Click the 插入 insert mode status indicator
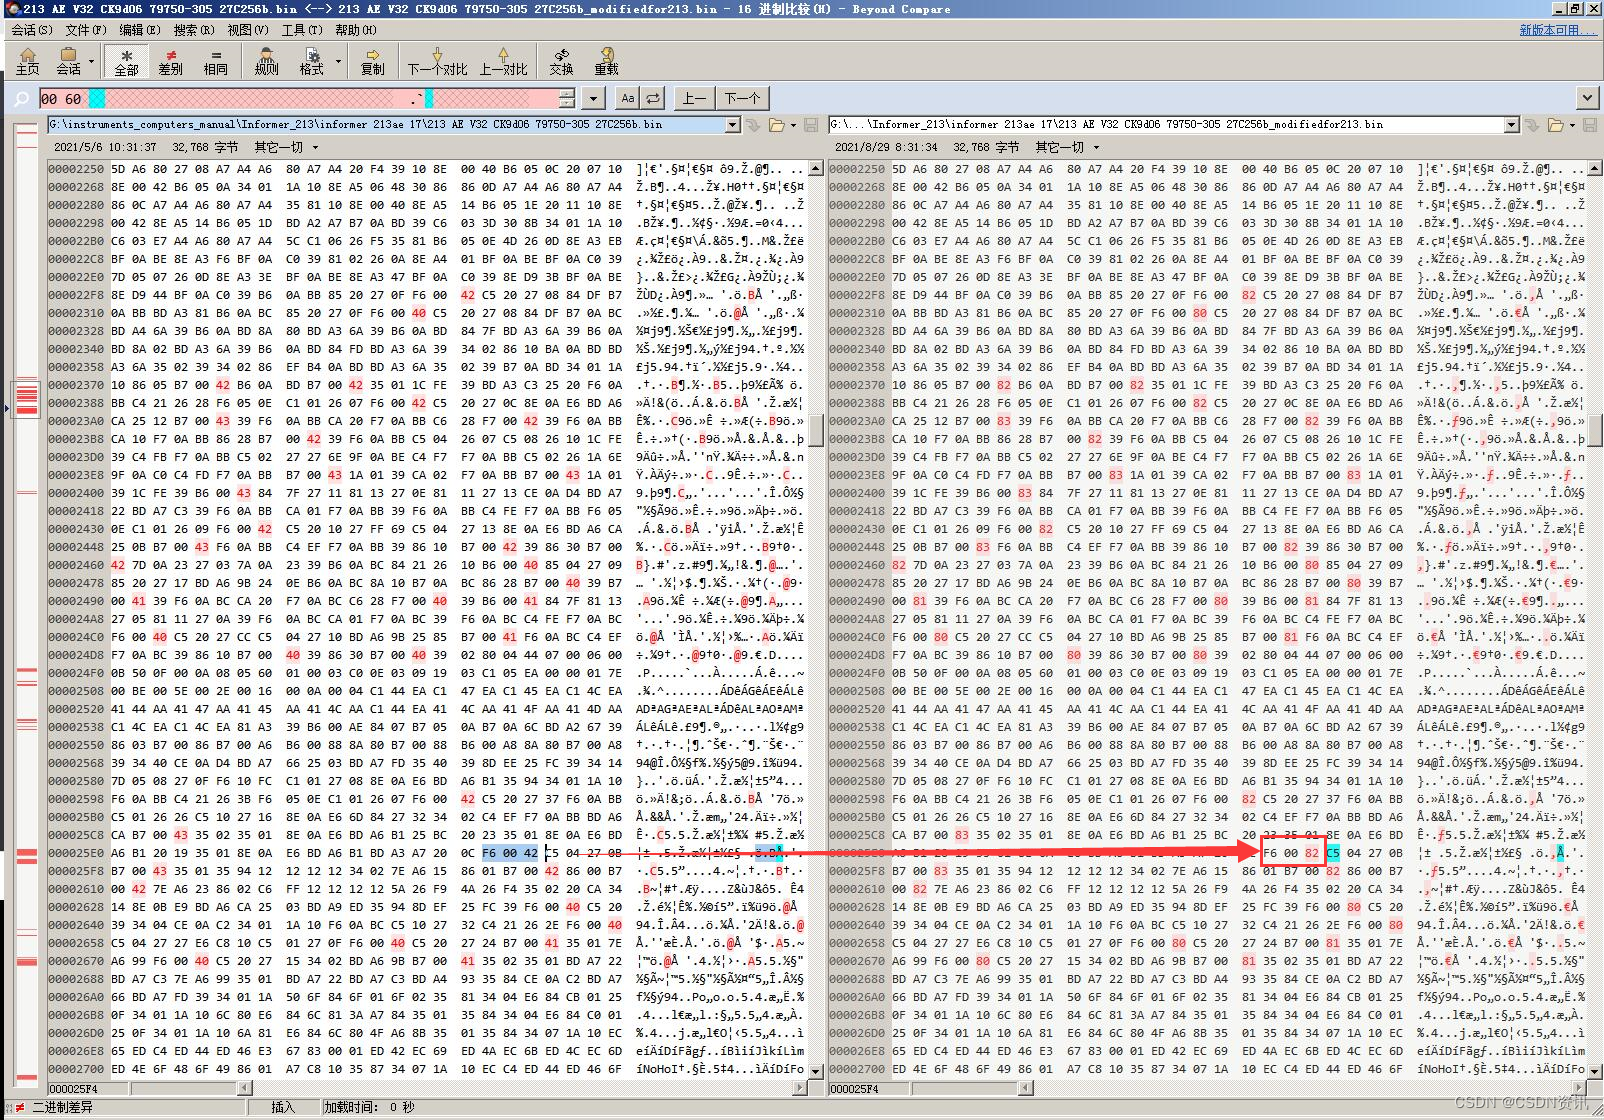Screen dimensions: 1604x1120 (283, 1107)
